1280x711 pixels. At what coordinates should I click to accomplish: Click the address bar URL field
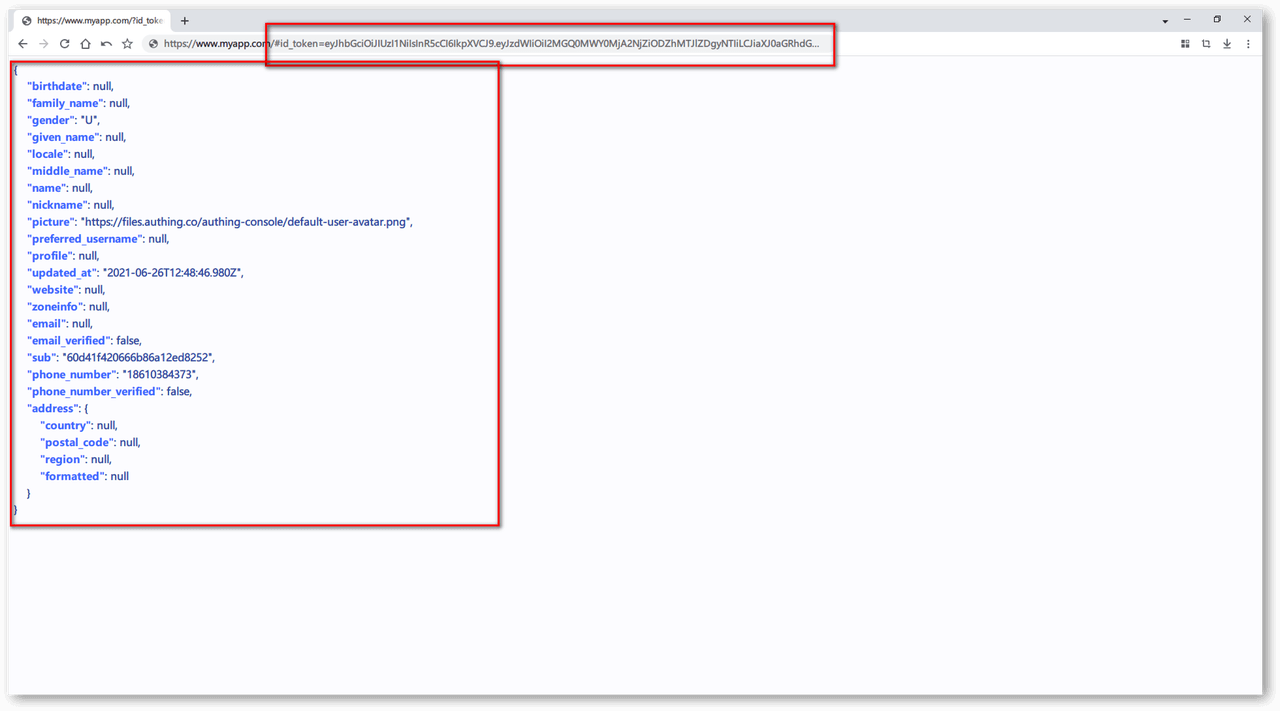(490, 44)
